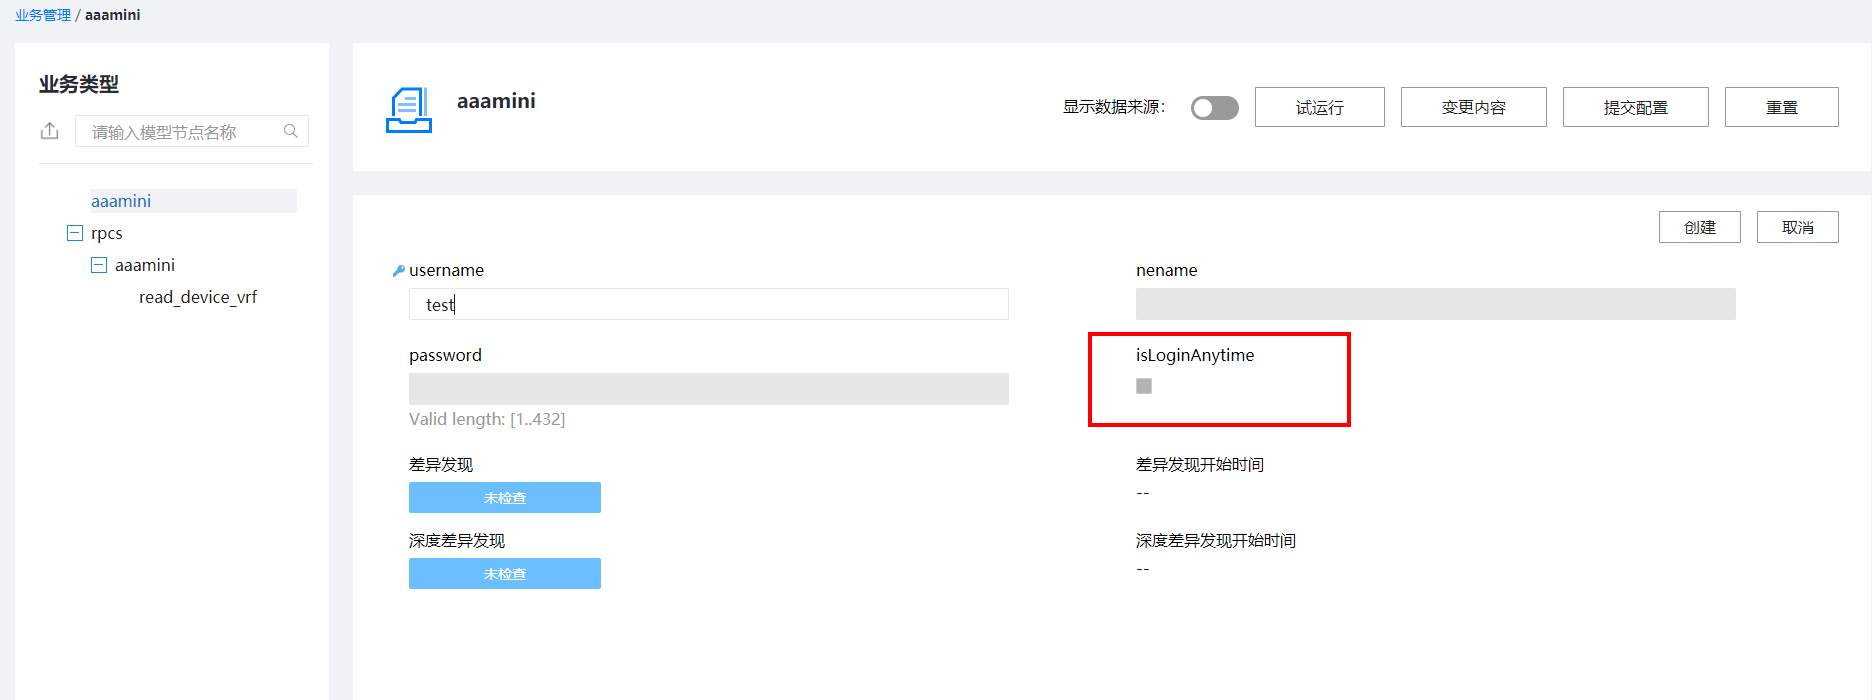Toggle the 显示数据来源 switch
Screen dimensions: 1872x700
tap(1214, 108)
